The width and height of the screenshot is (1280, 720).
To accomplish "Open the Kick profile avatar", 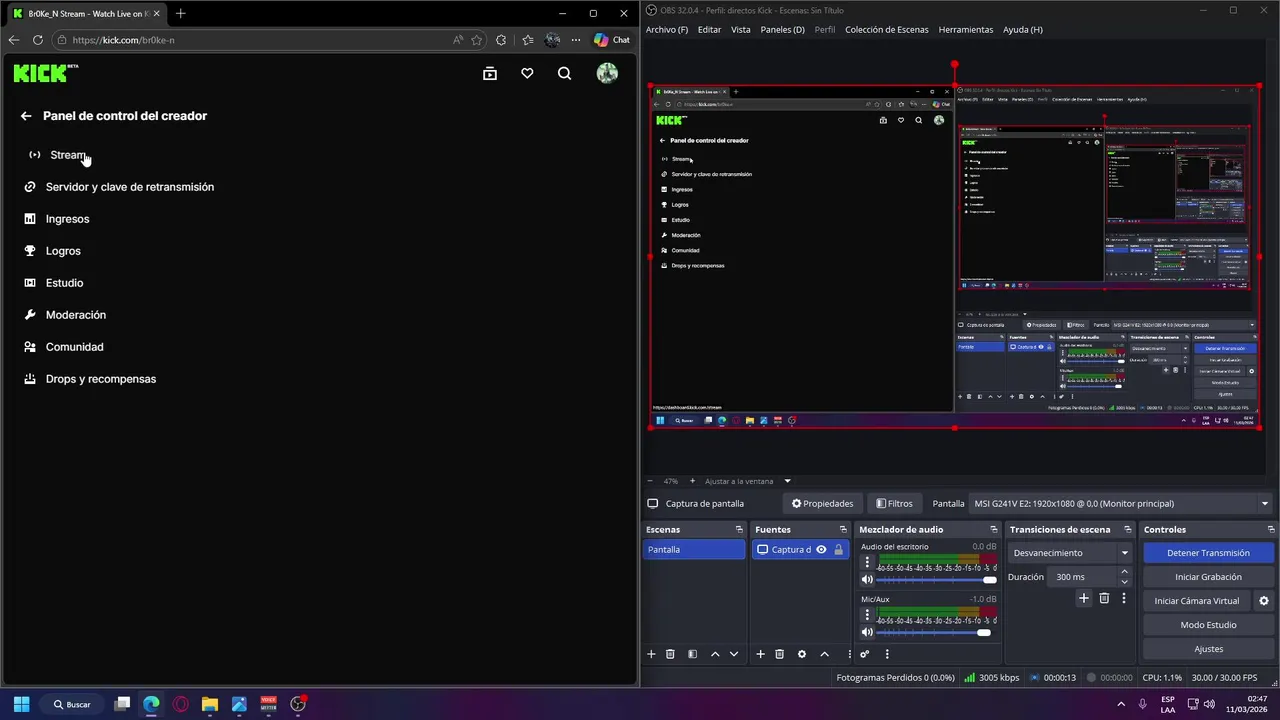I will 607,73.
